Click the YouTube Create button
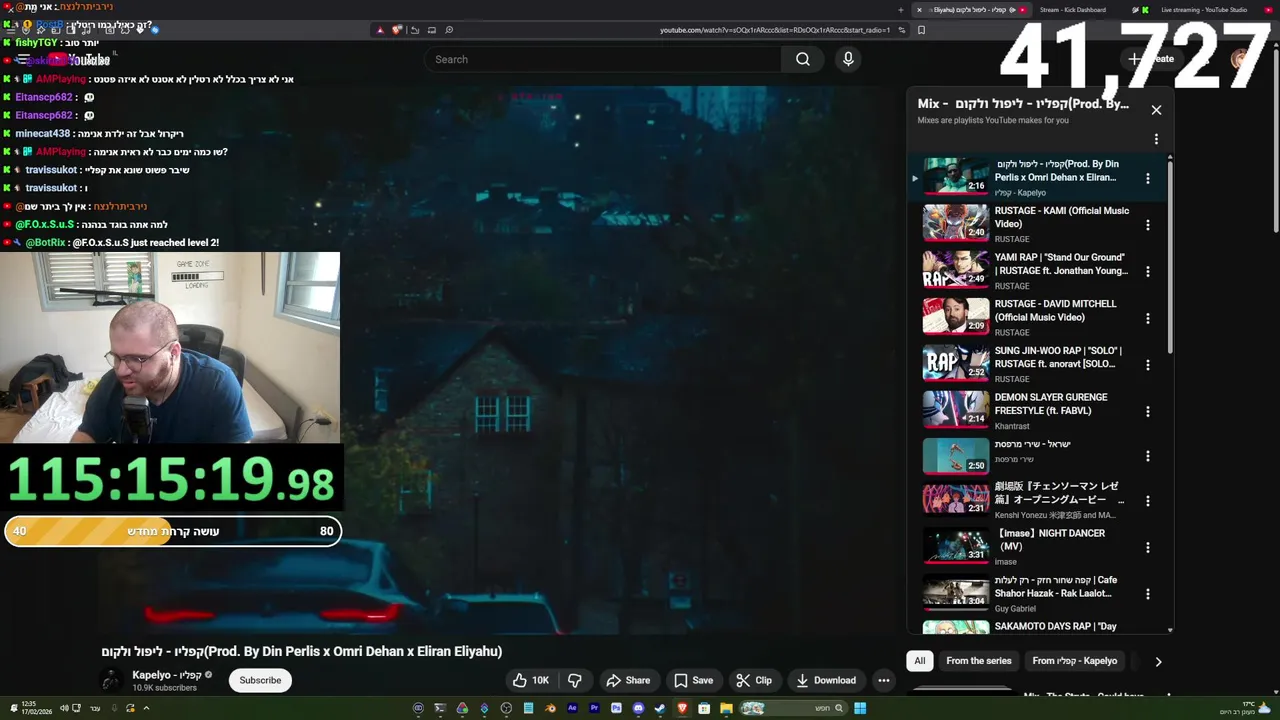Screen dimensions: 1280x720 point(1151,59)
